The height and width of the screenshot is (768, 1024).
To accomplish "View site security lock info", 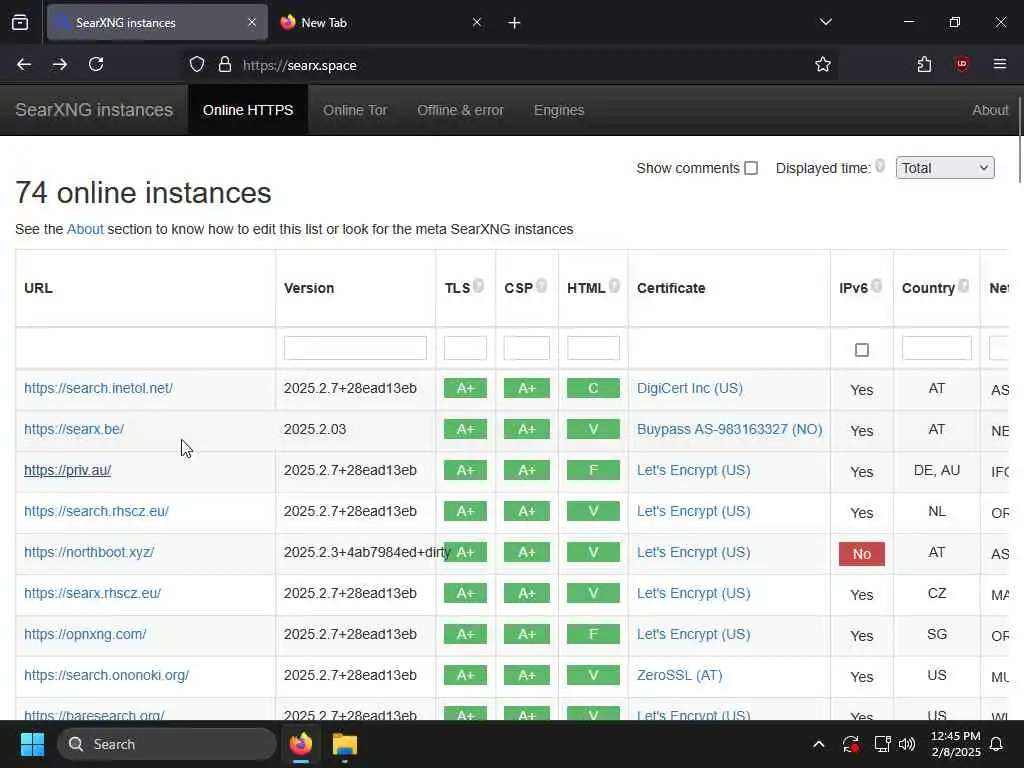I will pyautogui.click(x=225, y=65).
